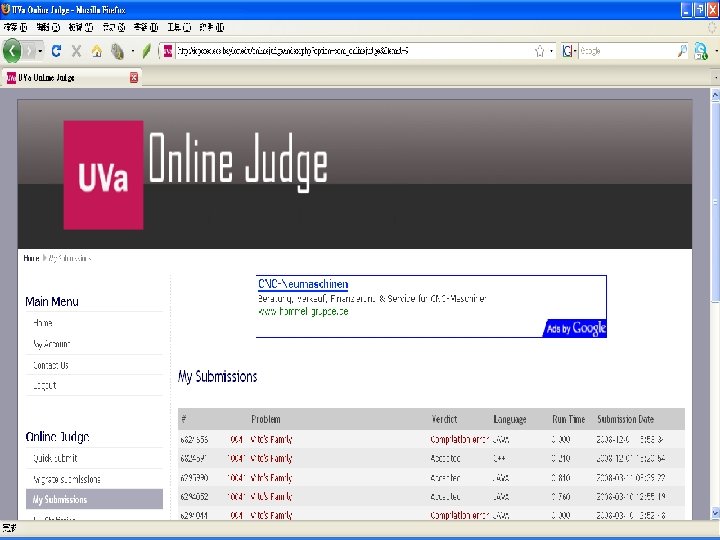Screen dimensions: 720x540
Task: Click Logout in the Main Menu
Action: click(45, 385)
